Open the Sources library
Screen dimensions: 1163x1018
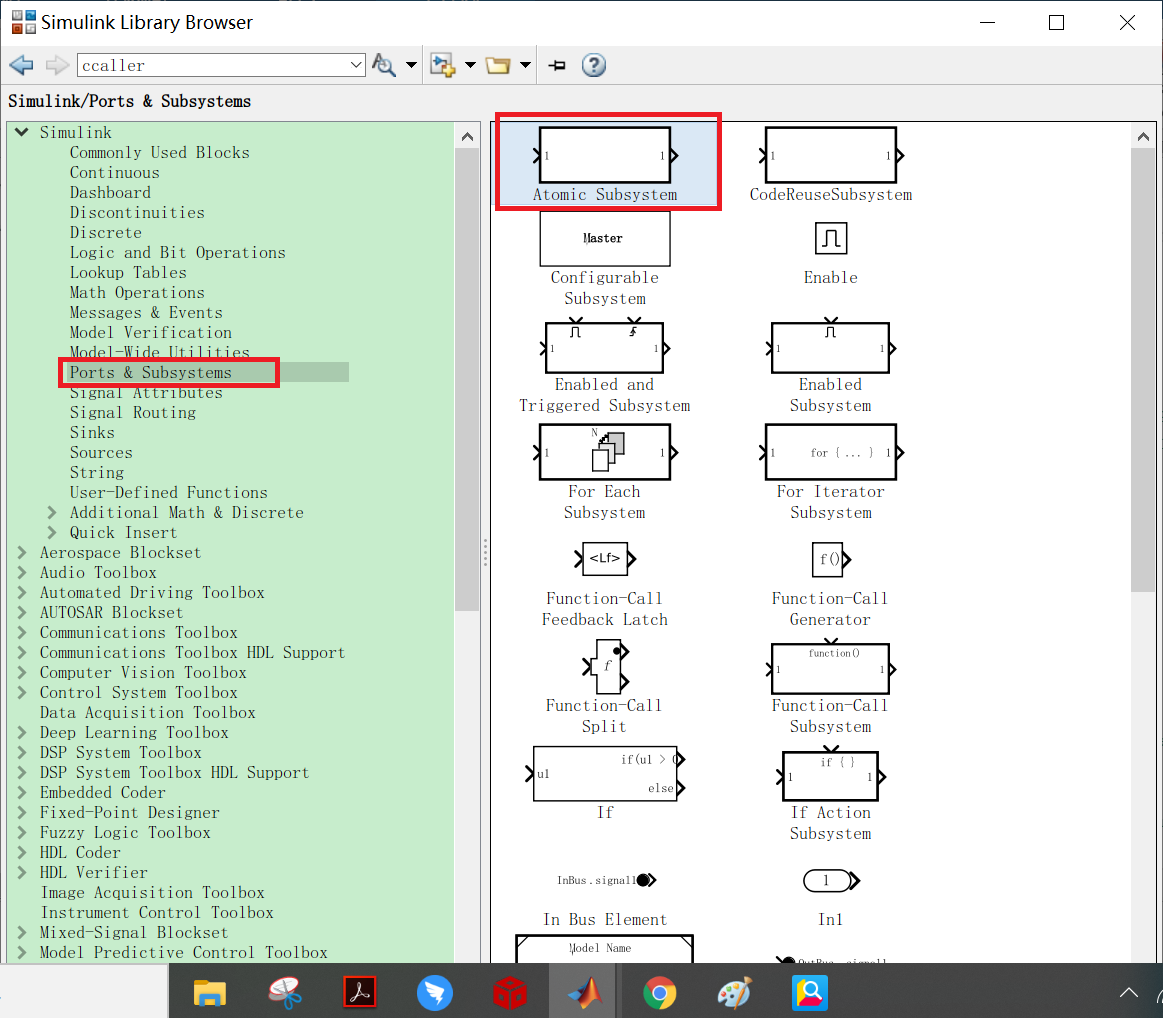[x=101, y=452]
